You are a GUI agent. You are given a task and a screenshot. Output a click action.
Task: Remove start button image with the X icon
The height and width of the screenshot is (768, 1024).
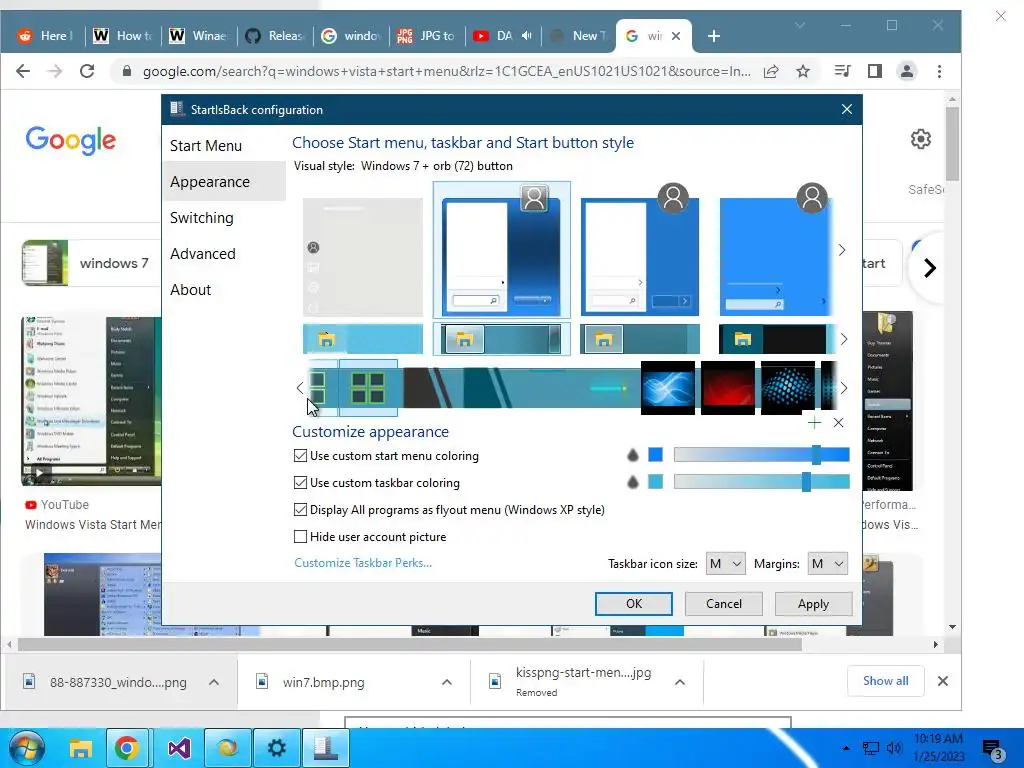click(839, 423)
